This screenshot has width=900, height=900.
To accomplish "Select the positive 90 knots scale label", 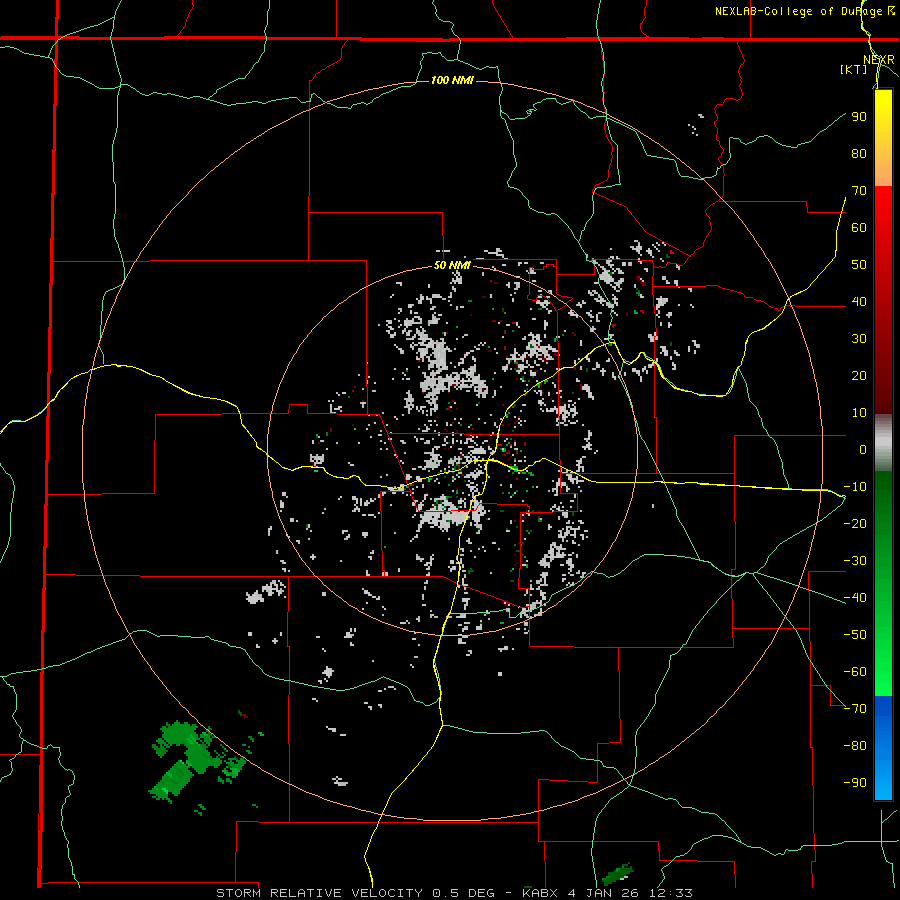I will point(859,117).
